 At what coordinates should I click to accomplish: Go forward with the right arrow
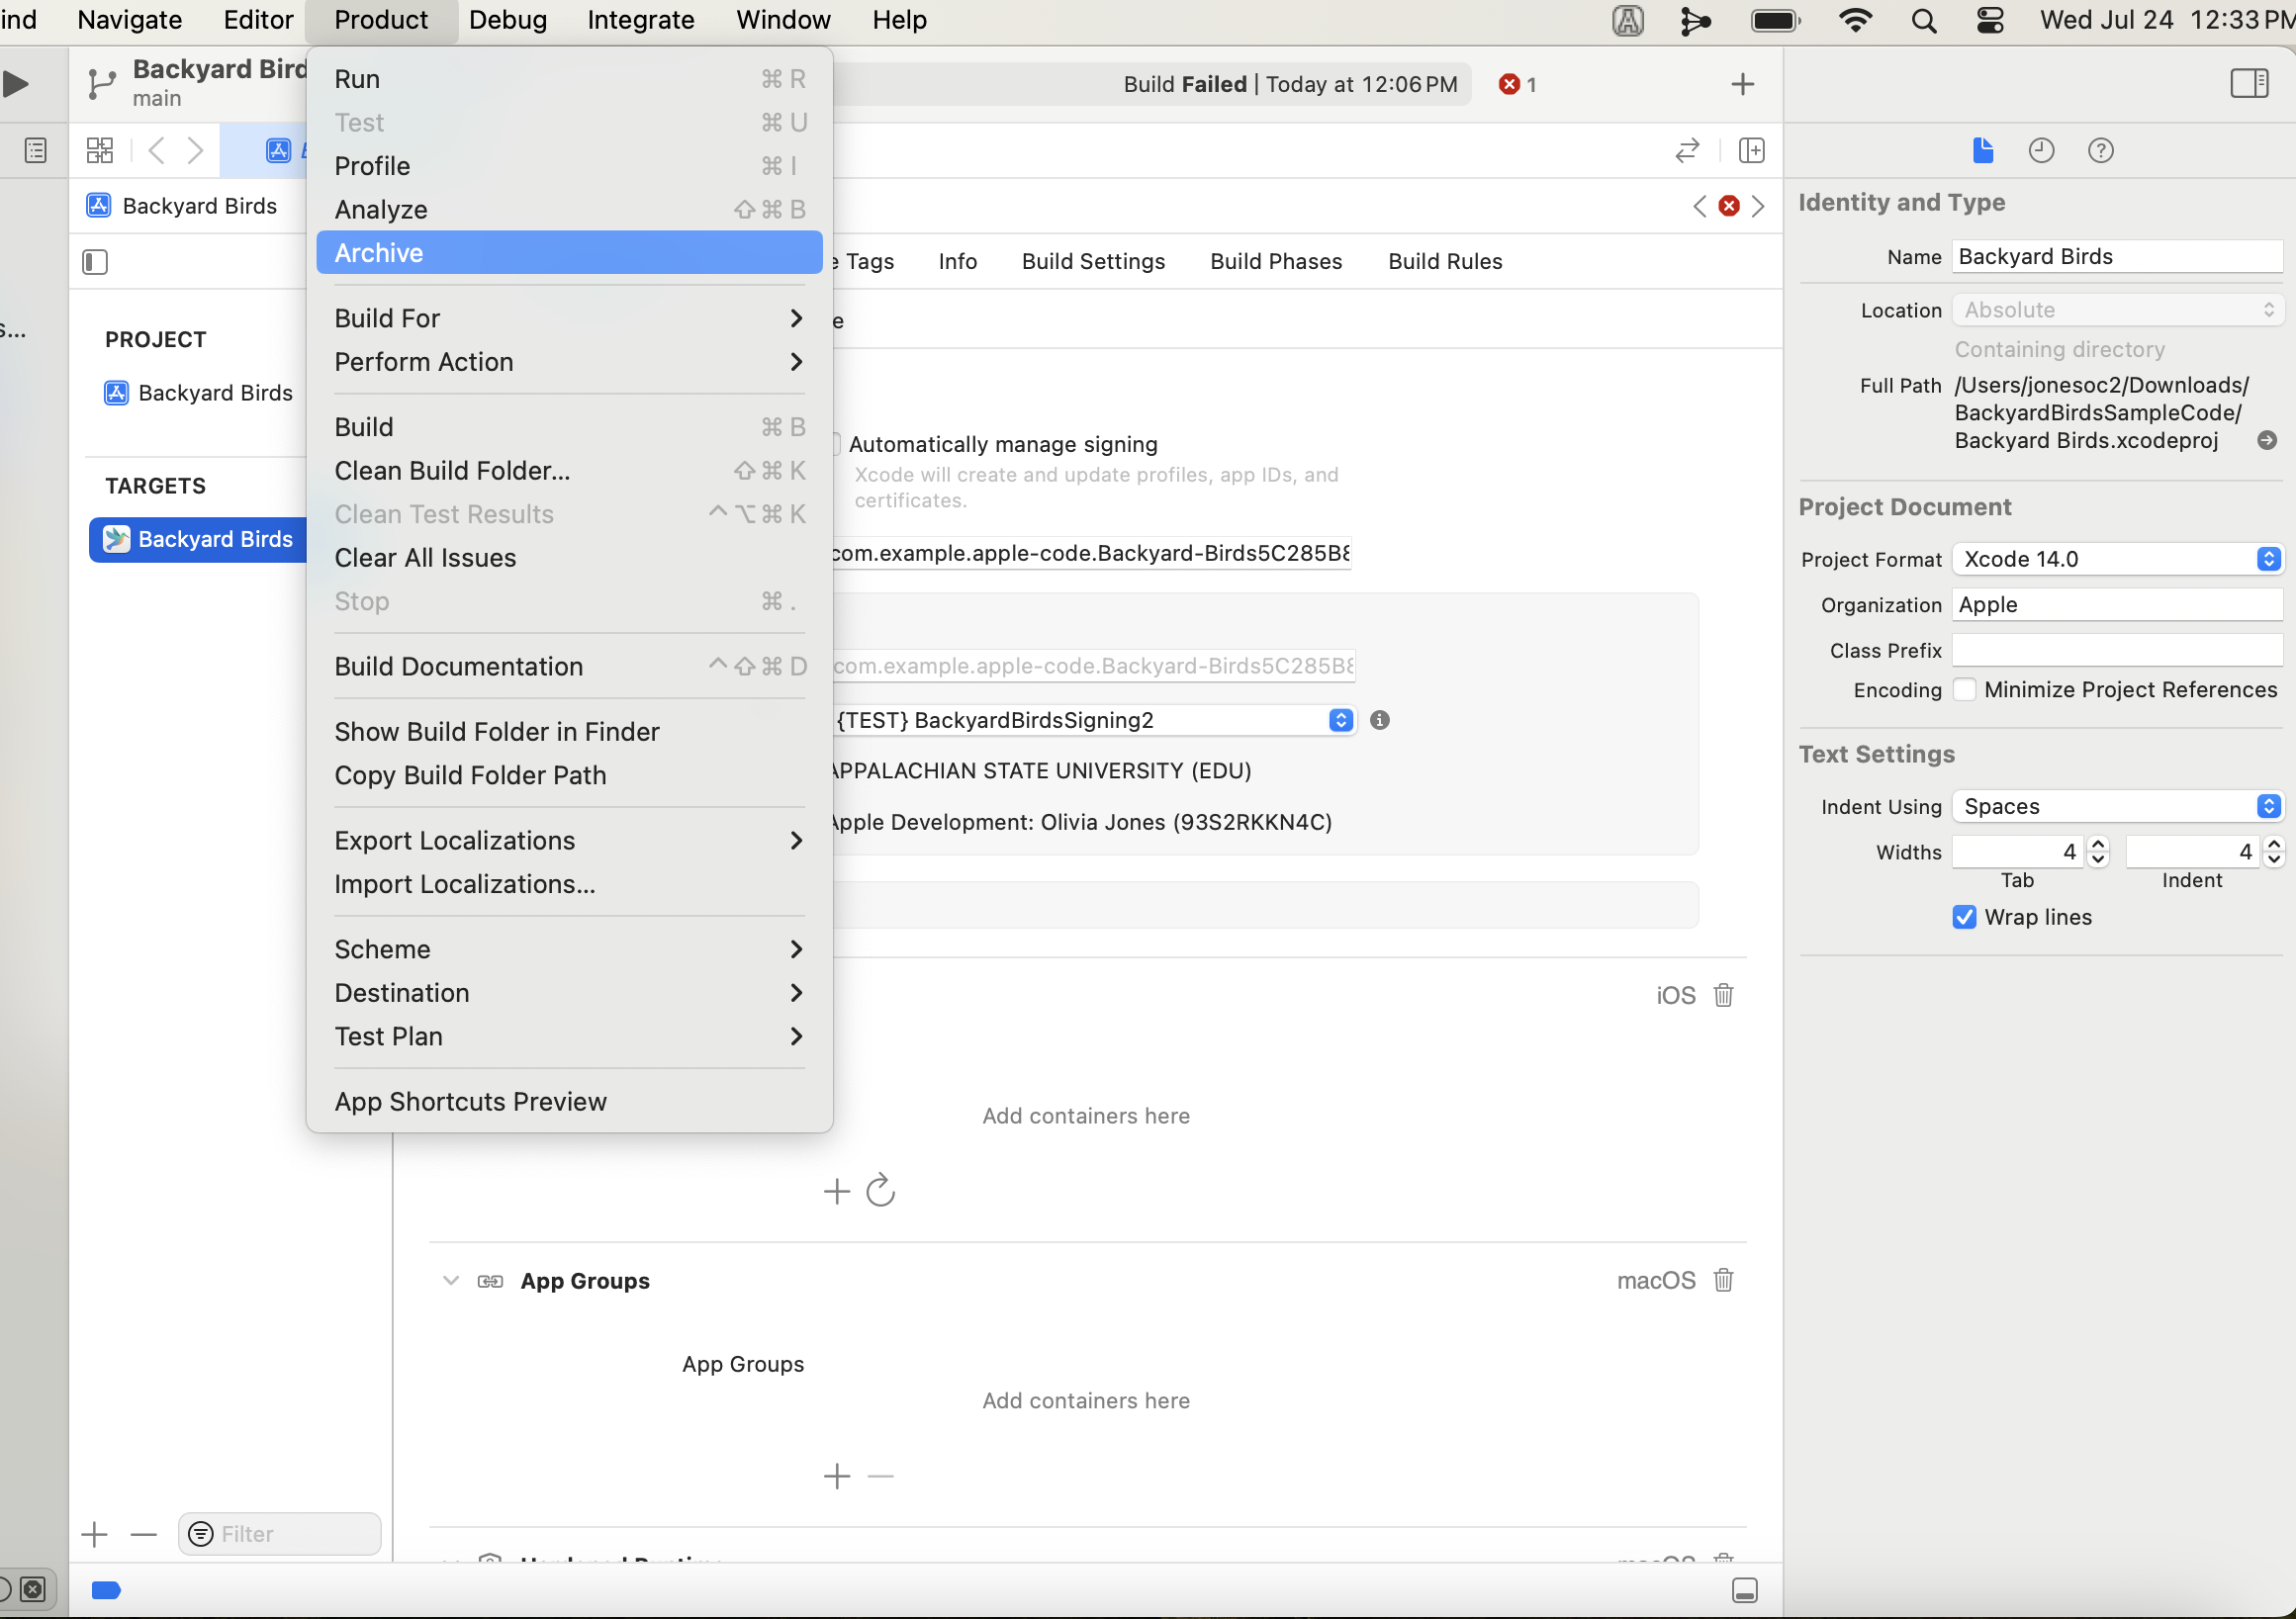[x=196, y=151]
